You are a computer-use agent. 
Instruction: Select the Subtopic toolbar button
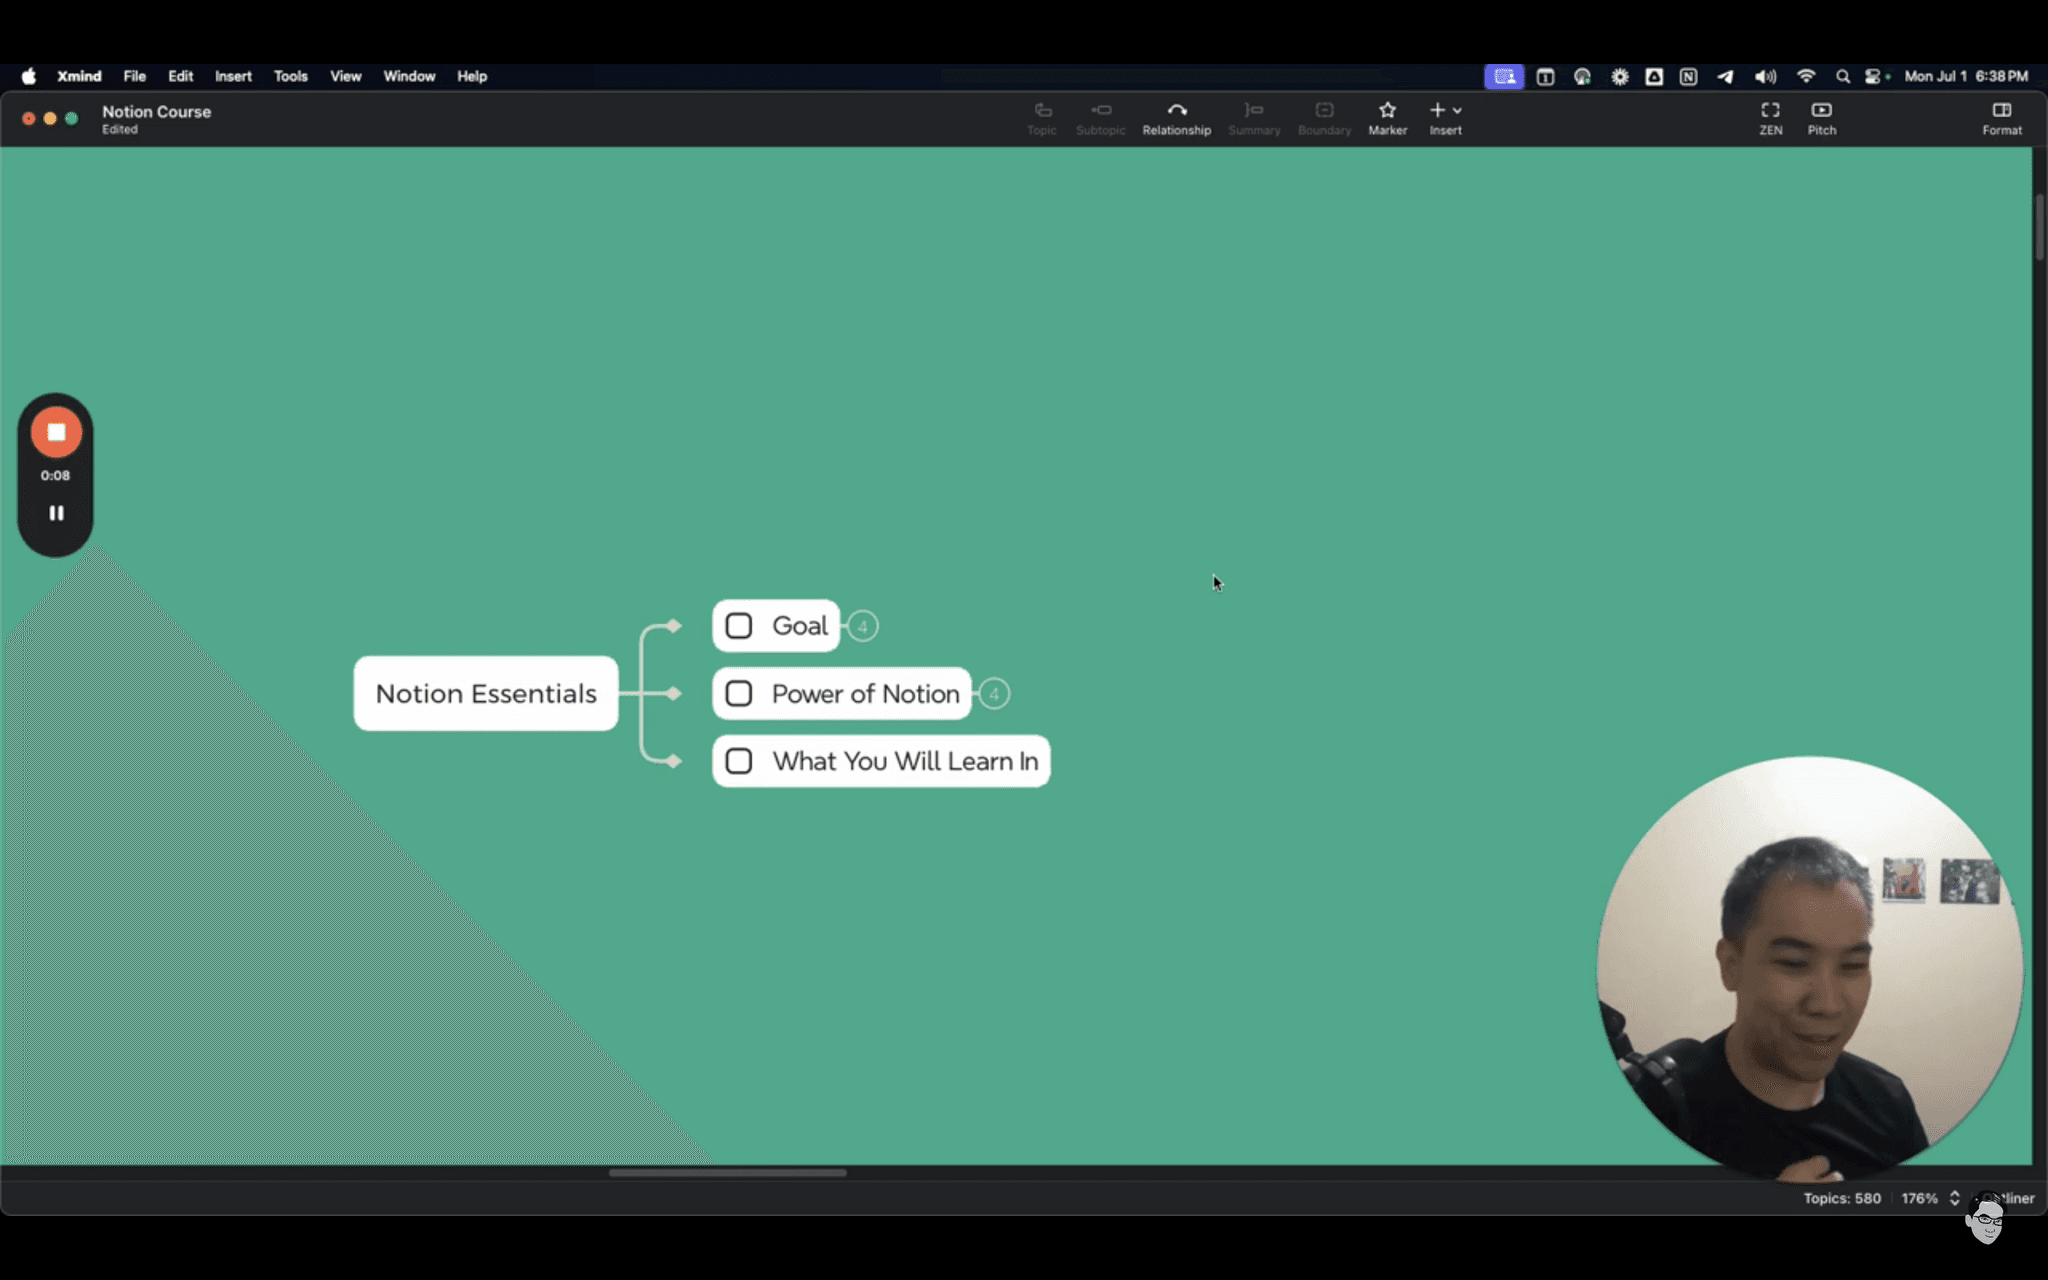[x=1100, y=118]
